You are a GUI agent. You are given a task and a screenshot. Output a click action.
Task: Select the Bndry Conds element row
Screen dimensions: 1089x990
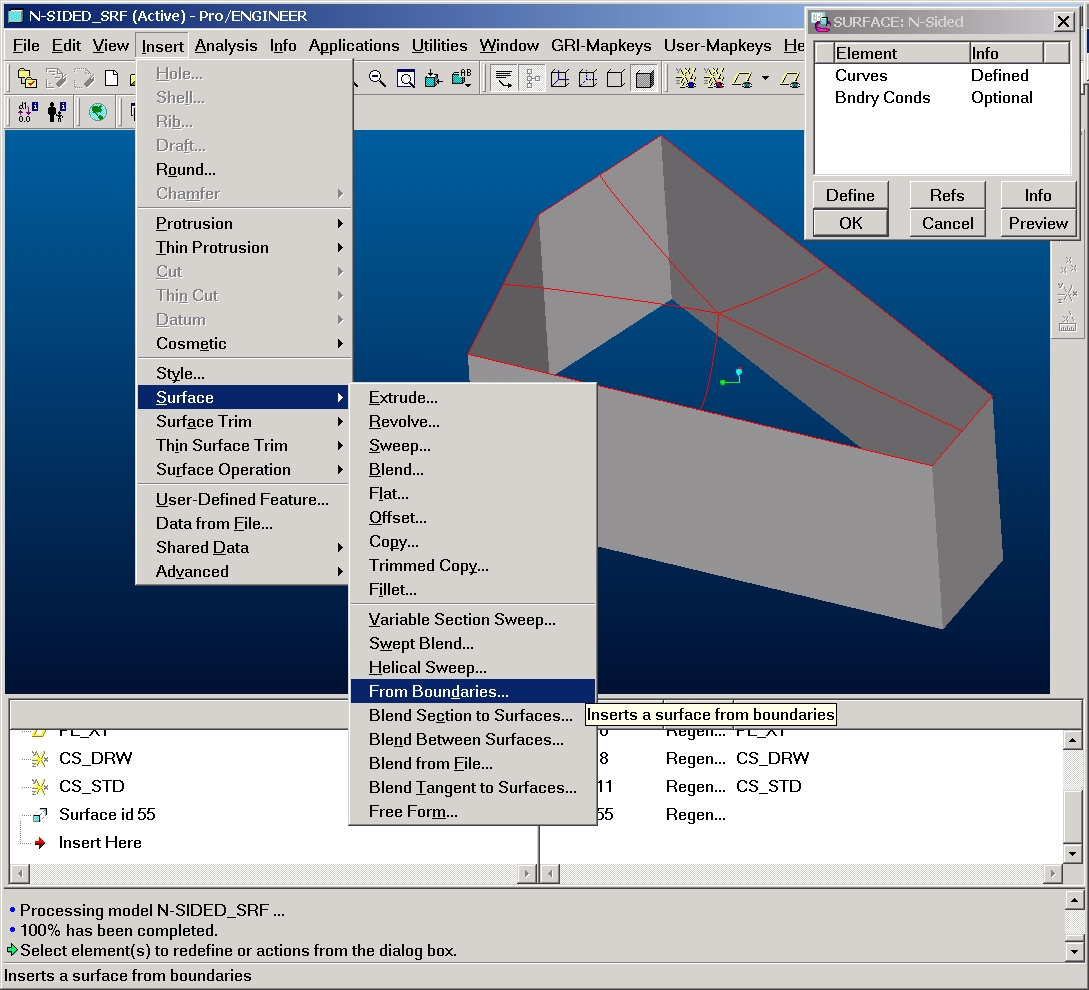tap(942, 98)
